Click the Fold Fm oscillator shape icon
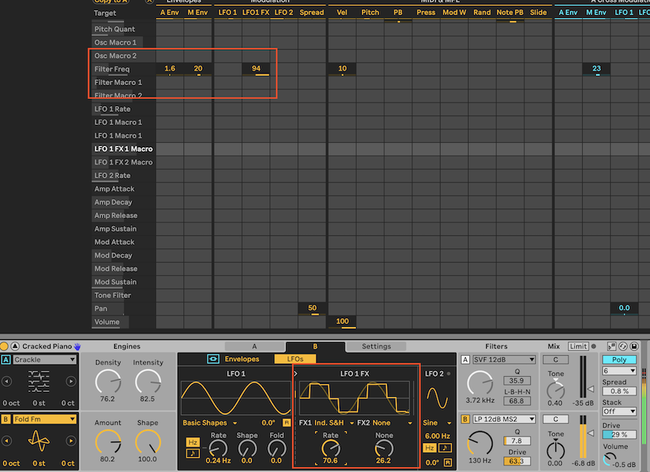This screenshot has height=472, width=650. 39,441
